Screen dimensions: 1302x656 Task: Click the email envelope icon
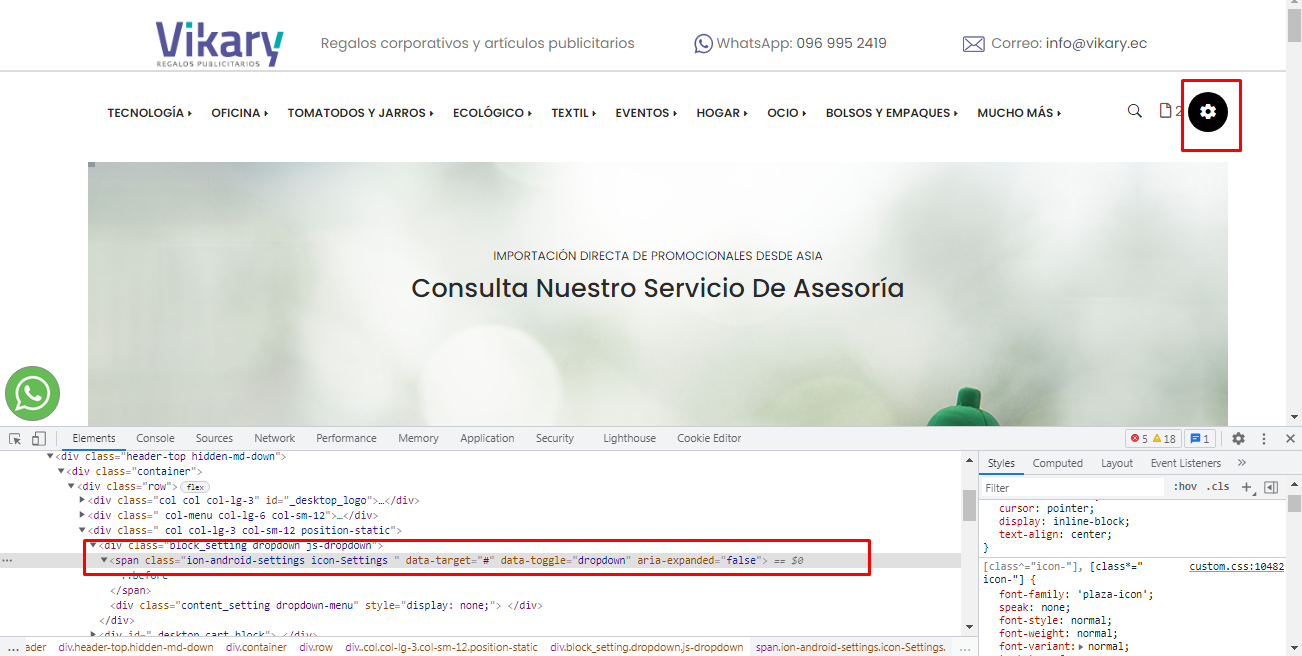coord(973,44)
